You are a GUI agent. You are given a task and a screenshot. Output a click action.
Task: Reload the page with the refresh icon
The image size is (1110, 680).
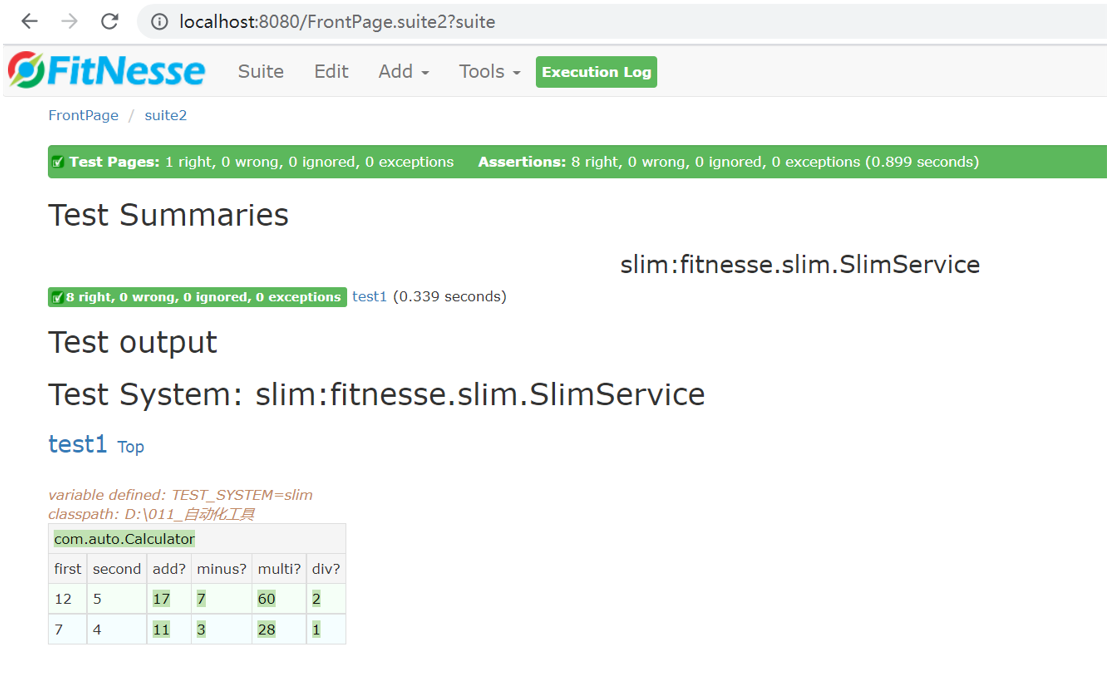[x=110, y=21]
